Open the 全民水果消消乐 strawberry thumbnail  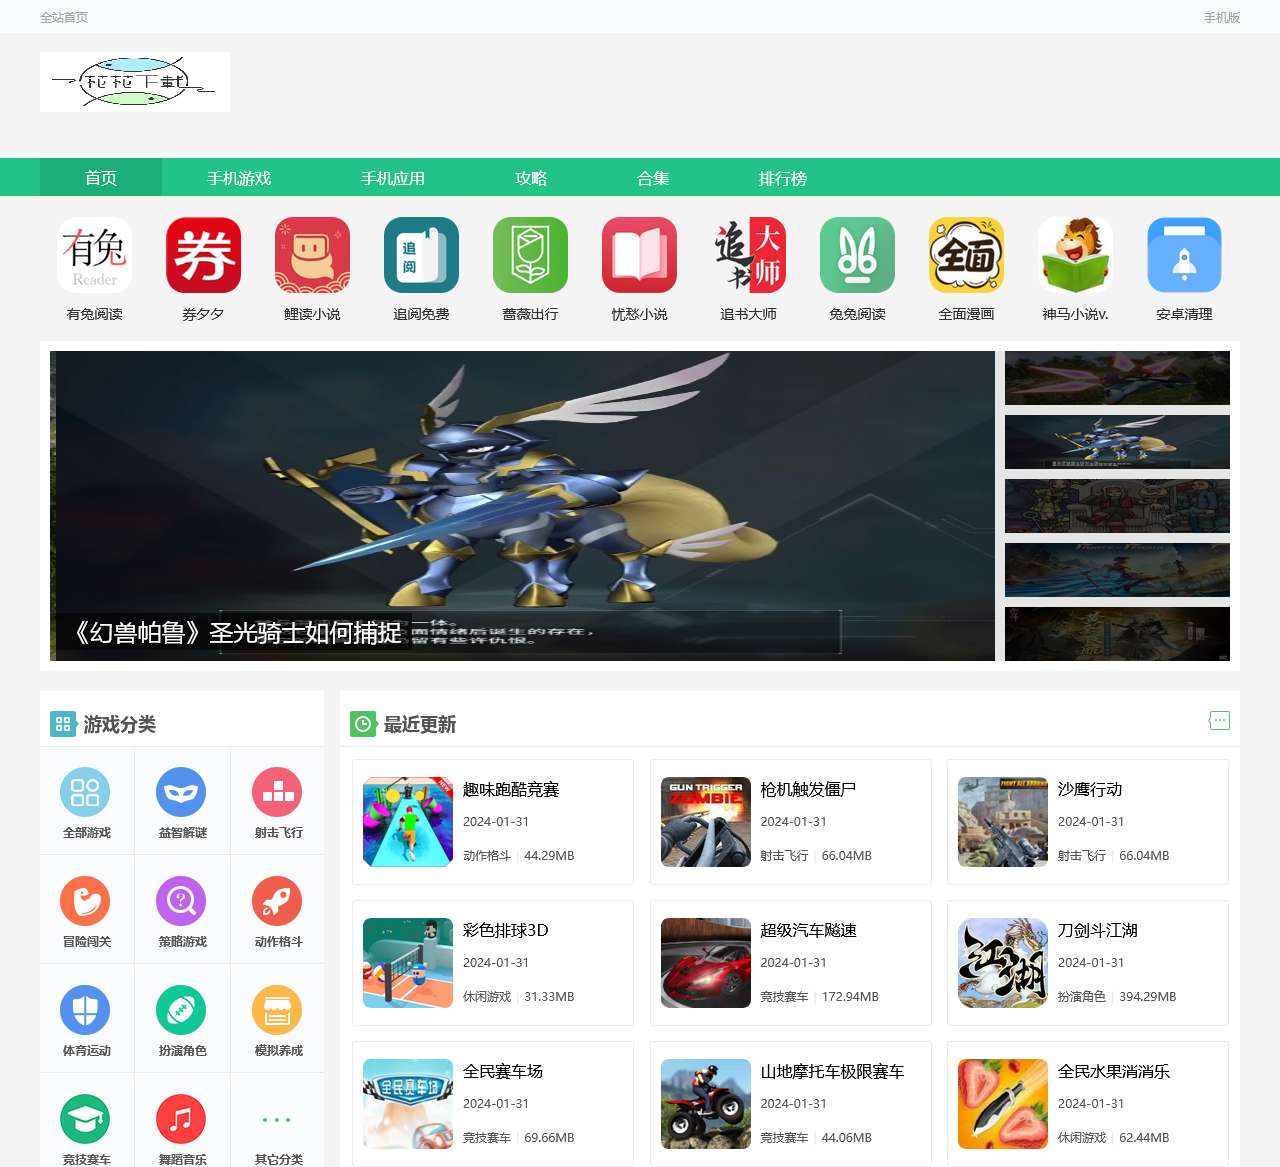(1003, 1104)
